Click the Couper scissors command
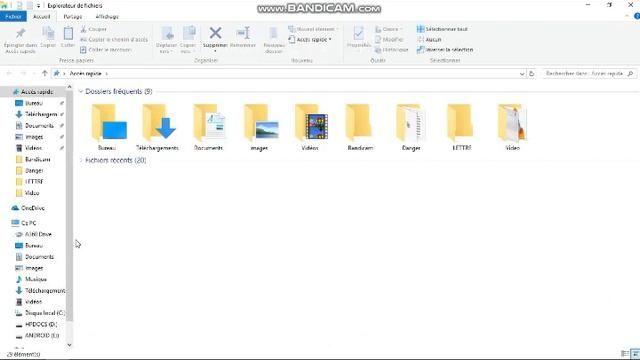640x360 pixels. 93,29
